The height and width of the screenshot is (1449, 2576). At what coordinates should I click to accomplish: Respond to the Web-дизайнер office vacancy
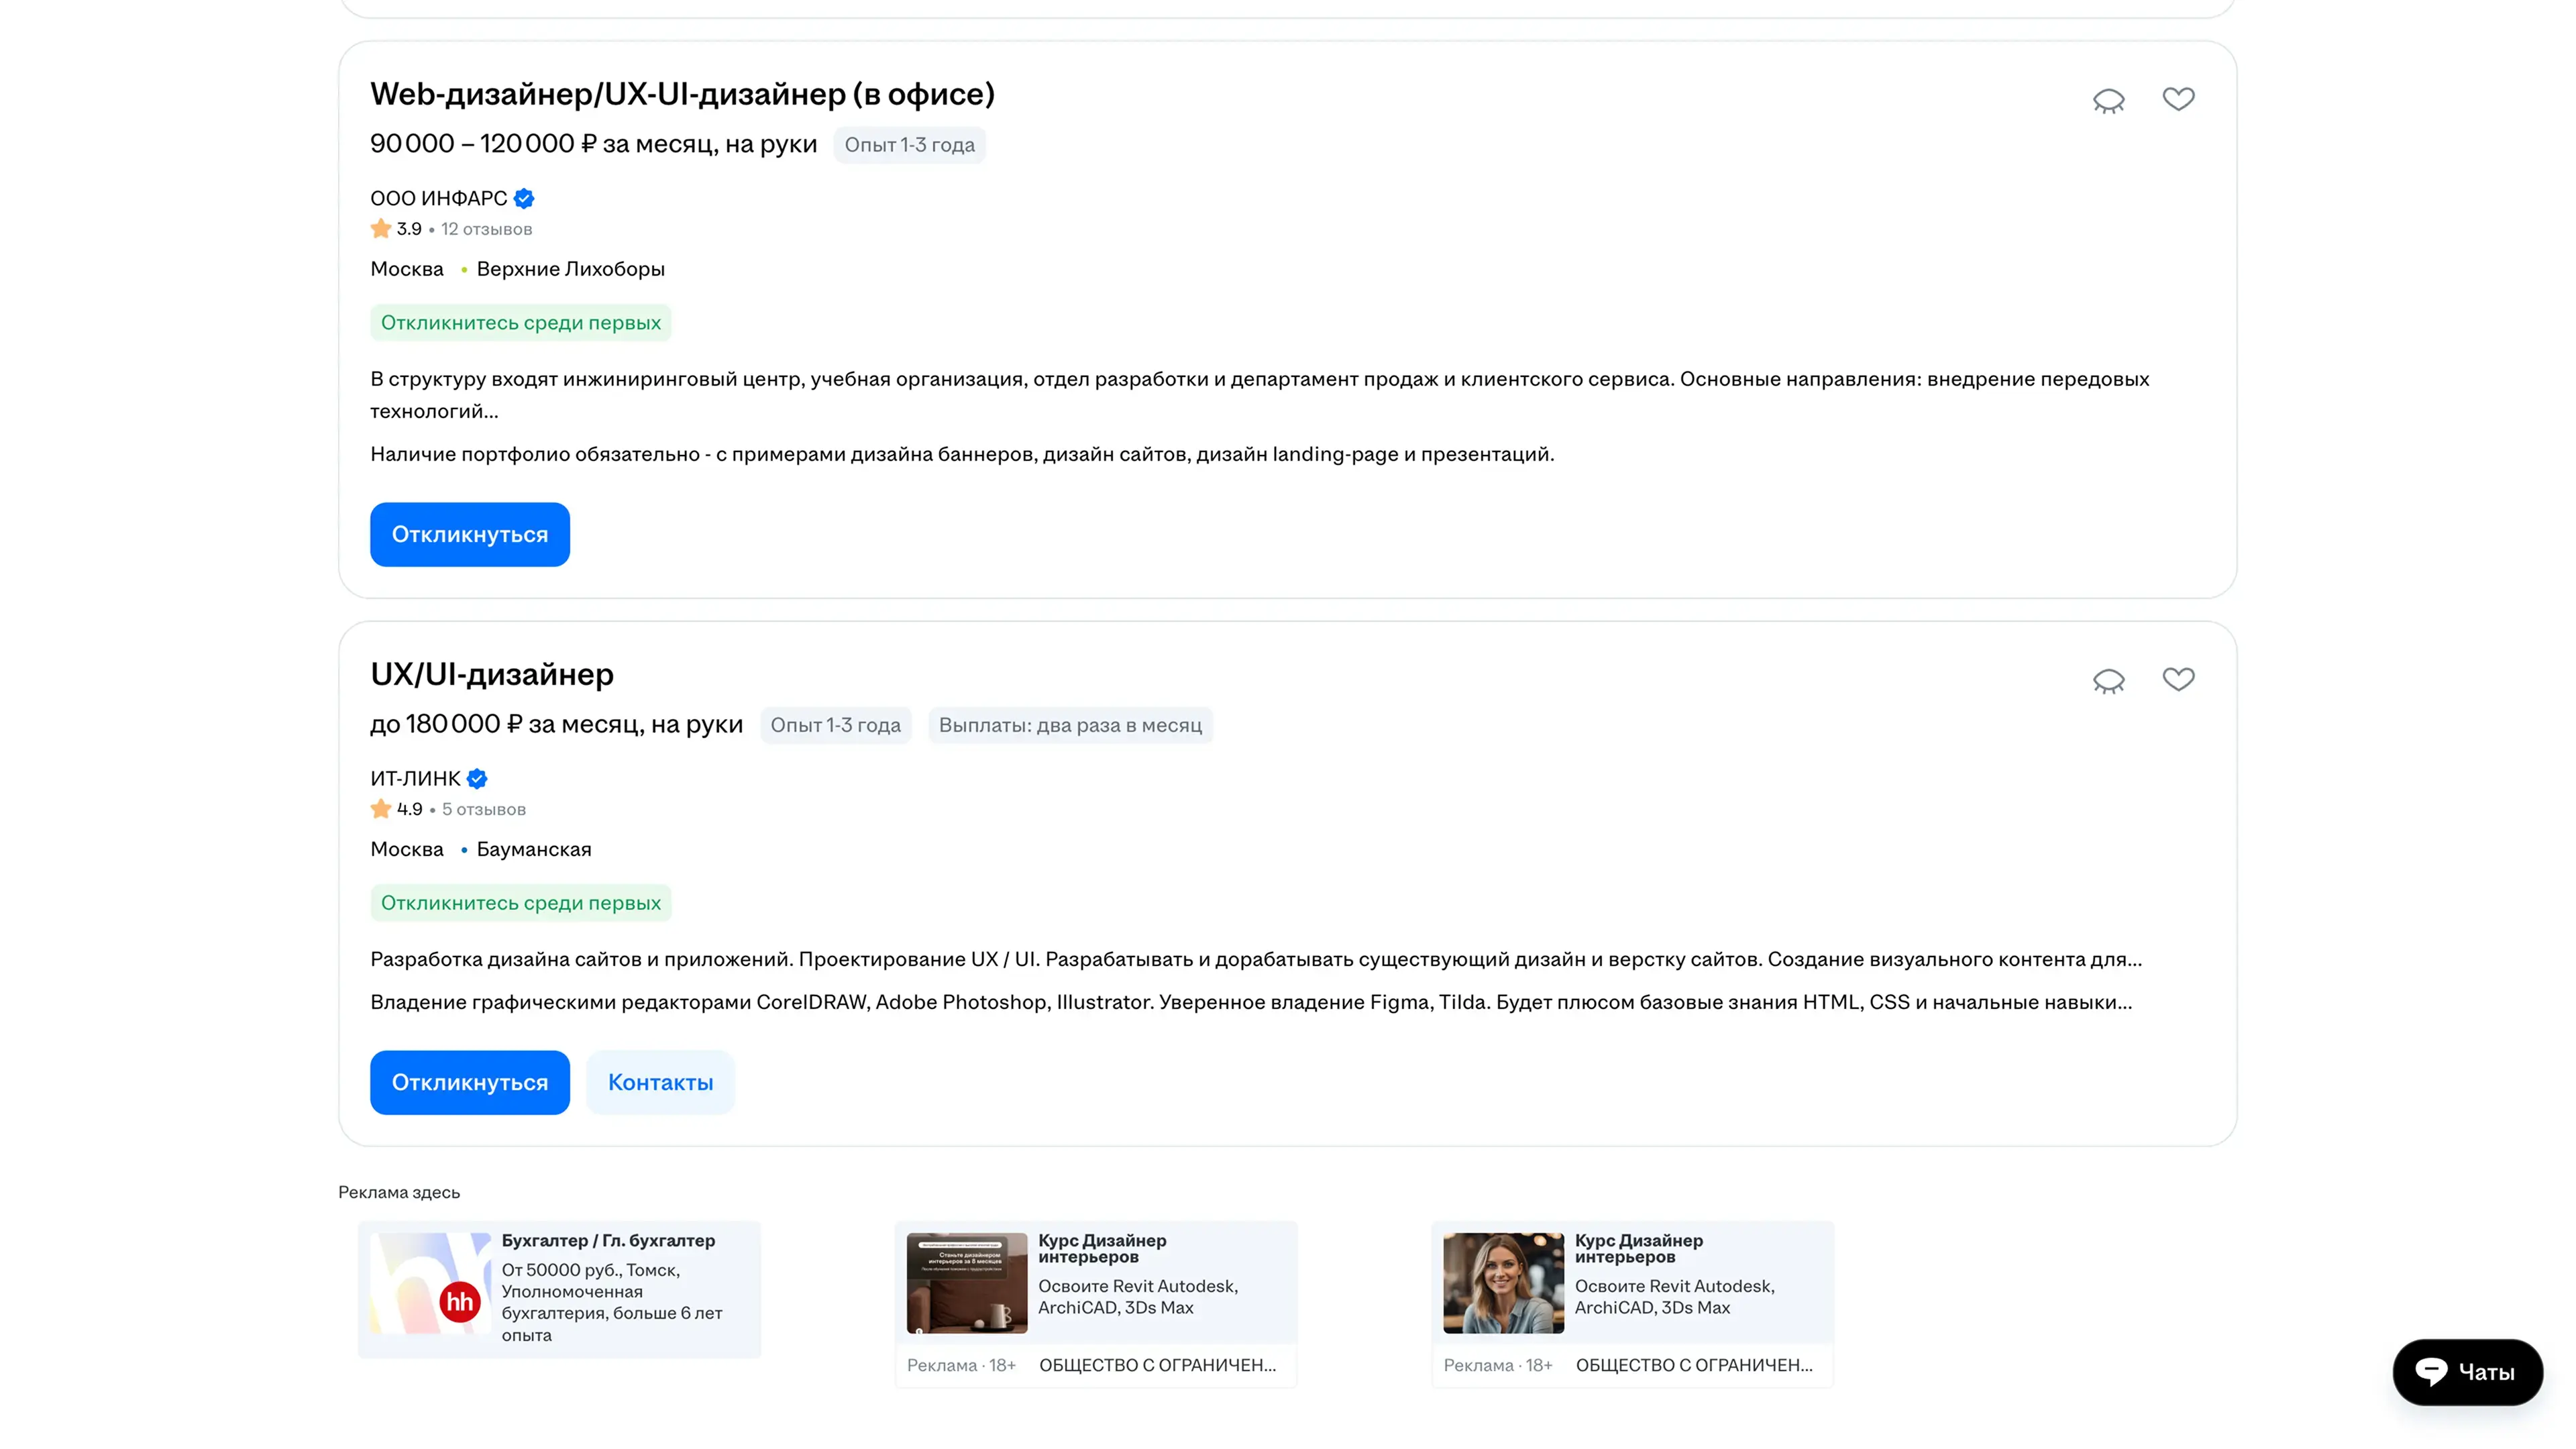(469, 535)
